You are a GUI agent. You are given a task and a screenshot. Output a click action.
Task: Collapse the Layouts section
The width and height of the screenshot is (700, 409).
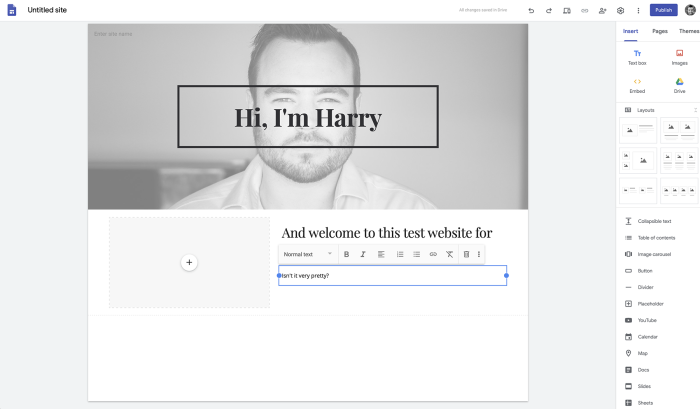pyautogui.click(x=695, y=110)
